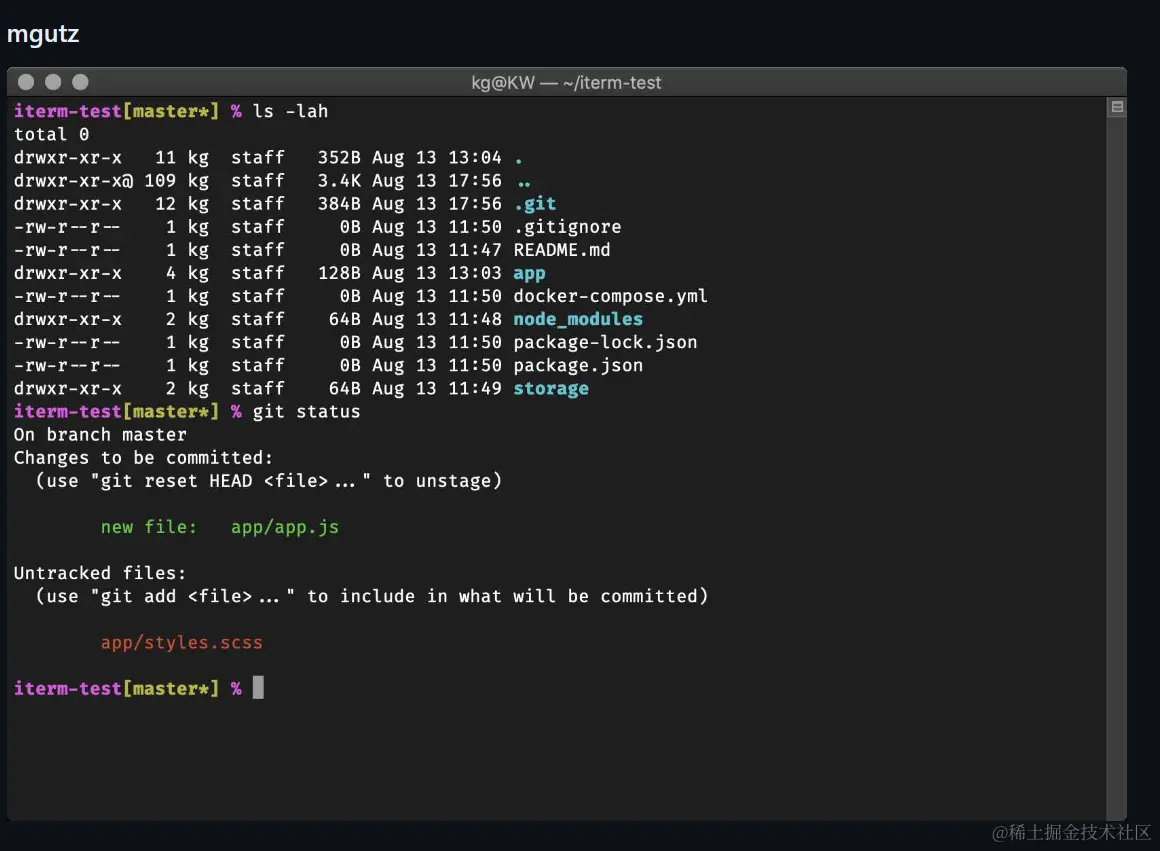This screenshot has height=851, width=1160.
Task: Select the storage directory name
Action: 551,388
